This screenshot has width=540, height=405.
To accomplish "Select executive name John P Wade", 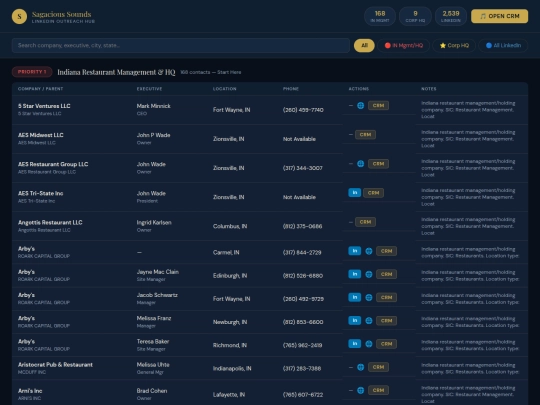I will point(154,135).
